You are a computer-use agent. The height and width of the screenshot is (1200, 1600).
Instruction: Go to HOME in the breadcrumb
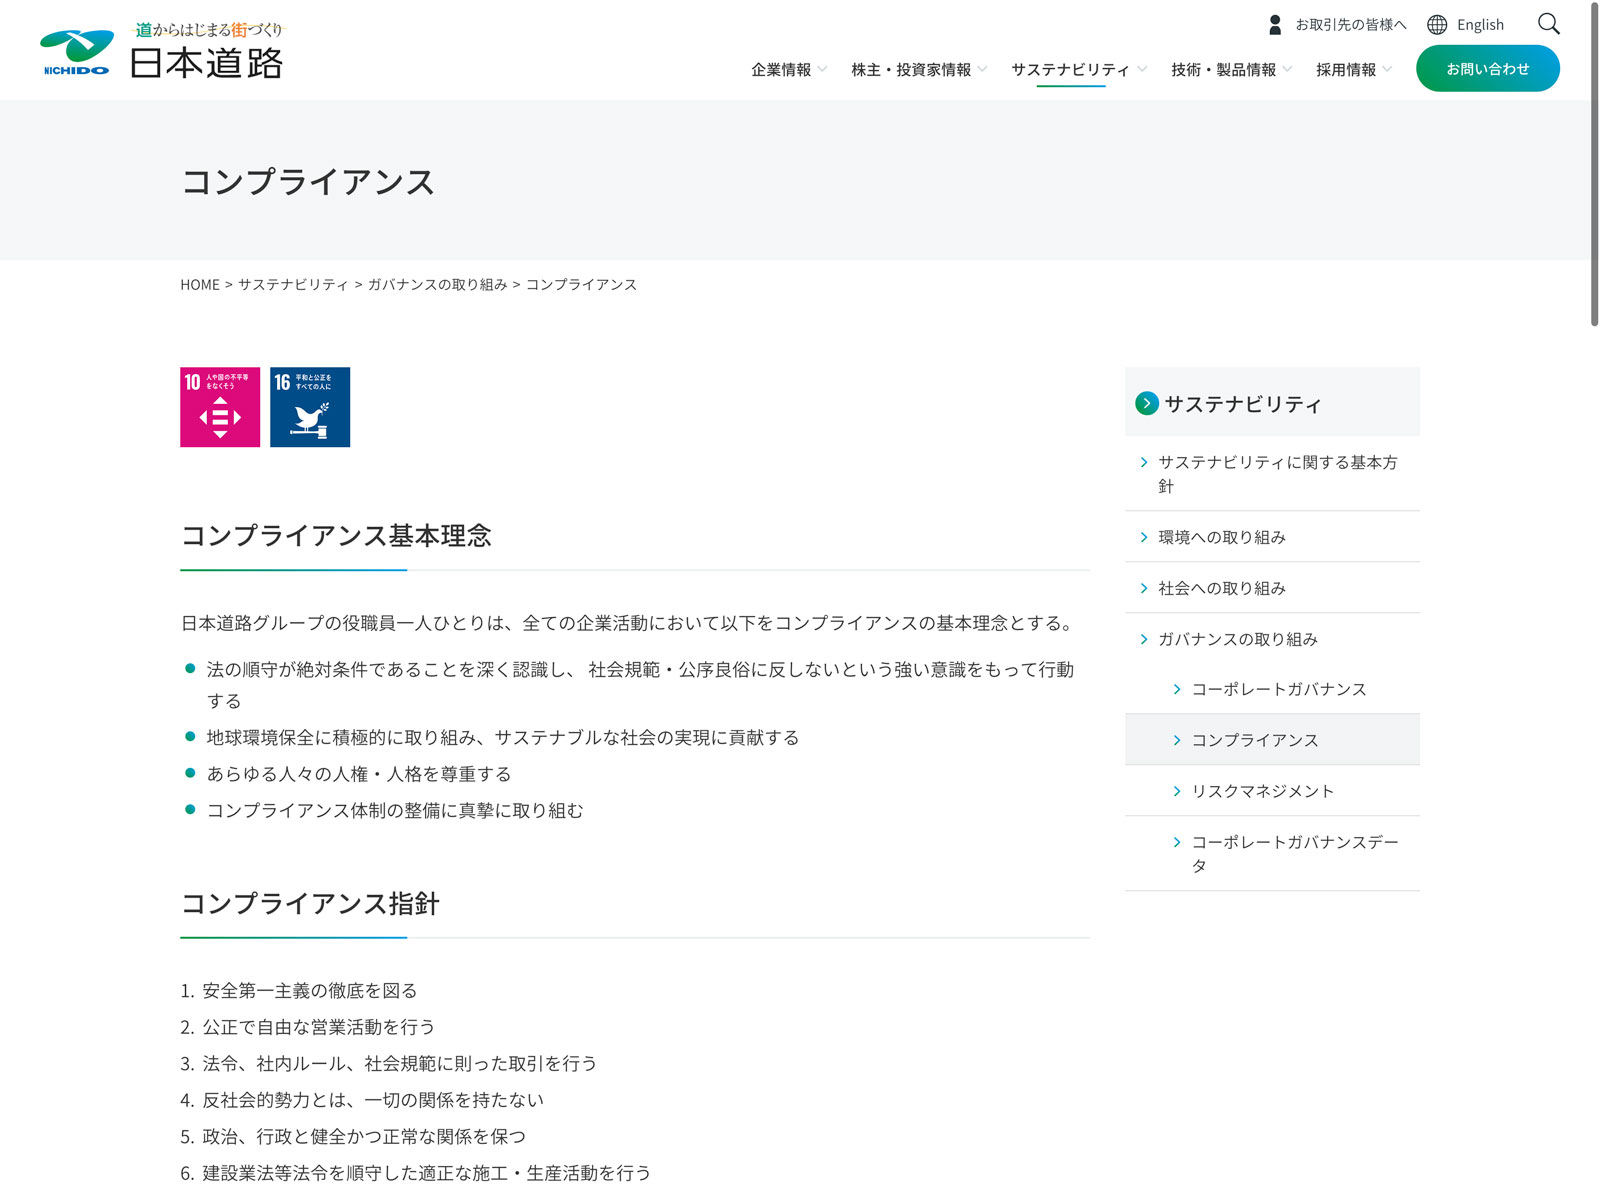pyautogui.click(x=200, y=285)
